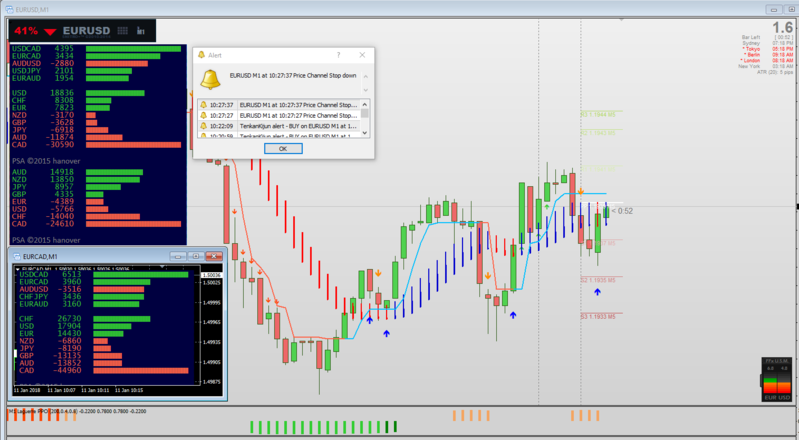Image resolution: width=799 pixels, height=440 pixels.
Task: Open the Alert dialog's help question mark
Action: [x=338, y=55]
